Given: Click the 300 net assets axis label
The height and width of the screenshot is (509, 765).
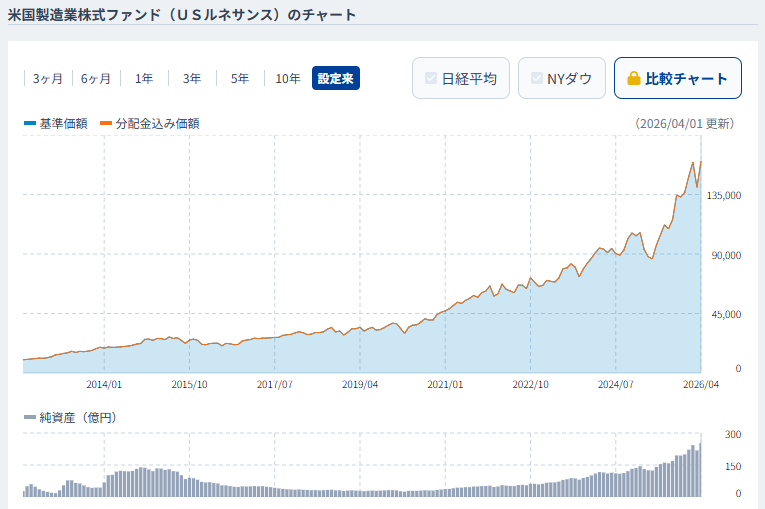Looking at the screenshot, I should click(733, 434).
